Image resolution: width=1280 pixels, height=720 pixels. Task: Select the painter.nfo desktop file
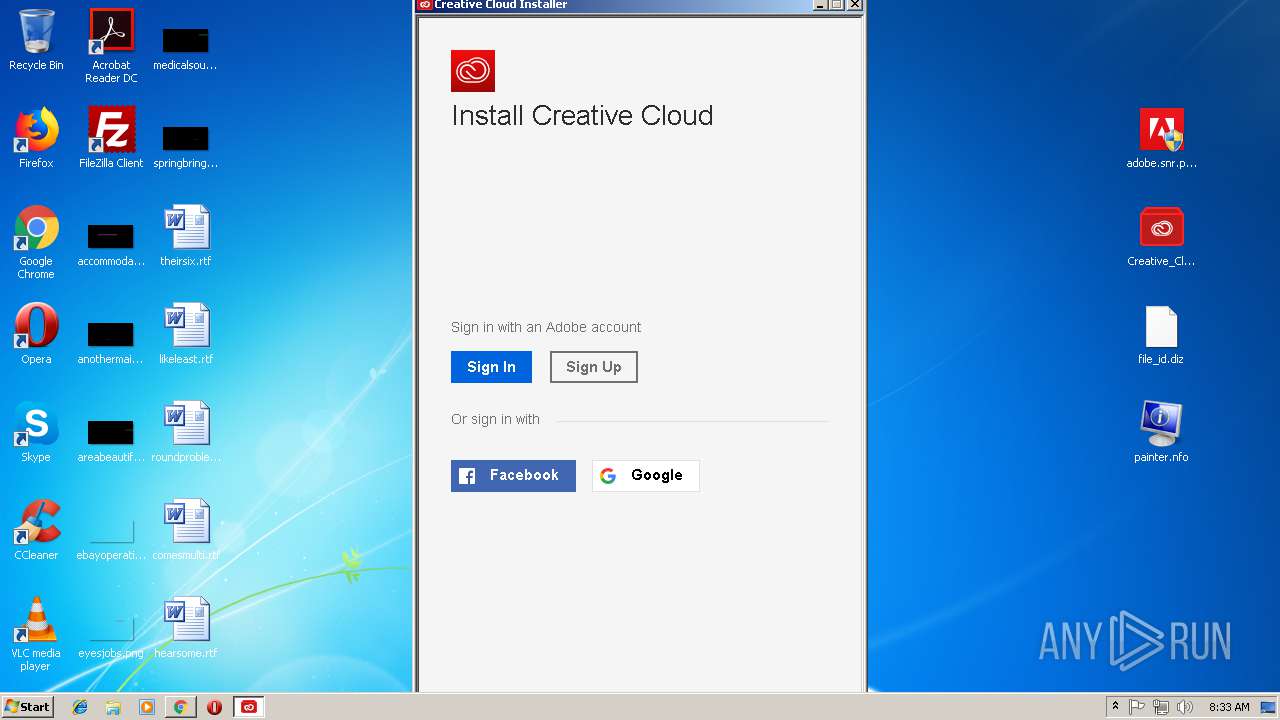tap(1161, 432)
